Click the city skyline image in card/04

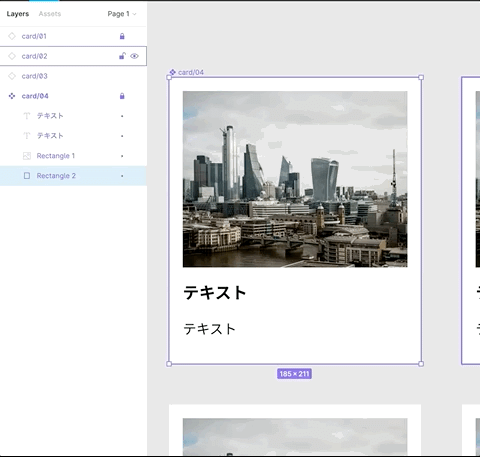pos(295,179)
